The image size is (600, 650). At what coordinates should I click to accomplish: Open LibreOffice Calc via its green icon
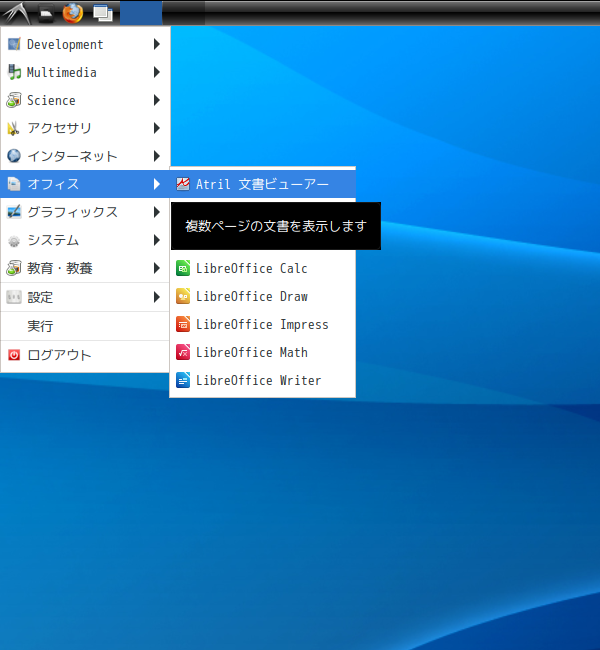point(183,268)
